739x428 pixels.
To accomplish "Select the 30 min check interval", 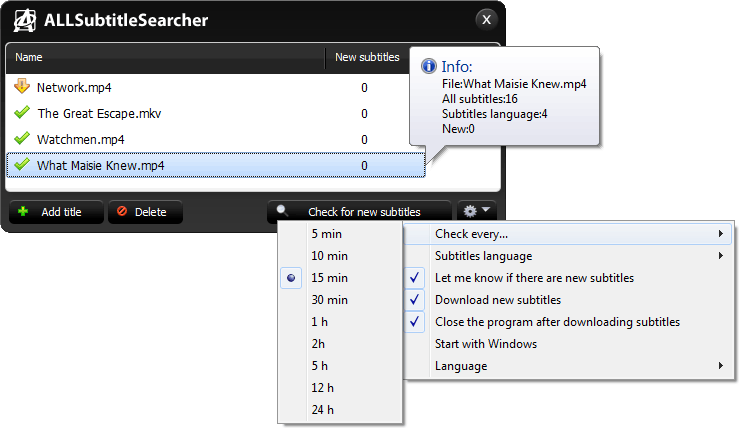I will click(340, 300).
